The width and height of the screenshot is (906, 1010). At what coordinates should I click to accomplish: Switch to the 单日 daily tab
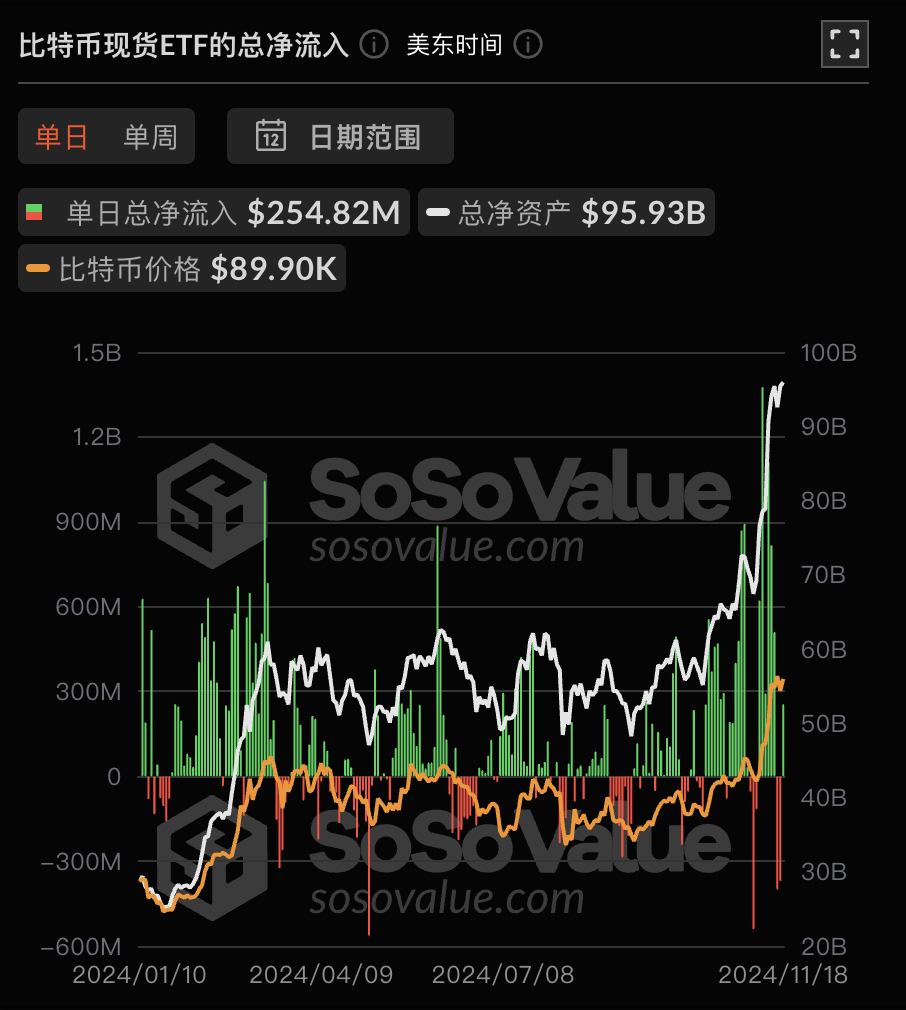click(x=62, y=137)
